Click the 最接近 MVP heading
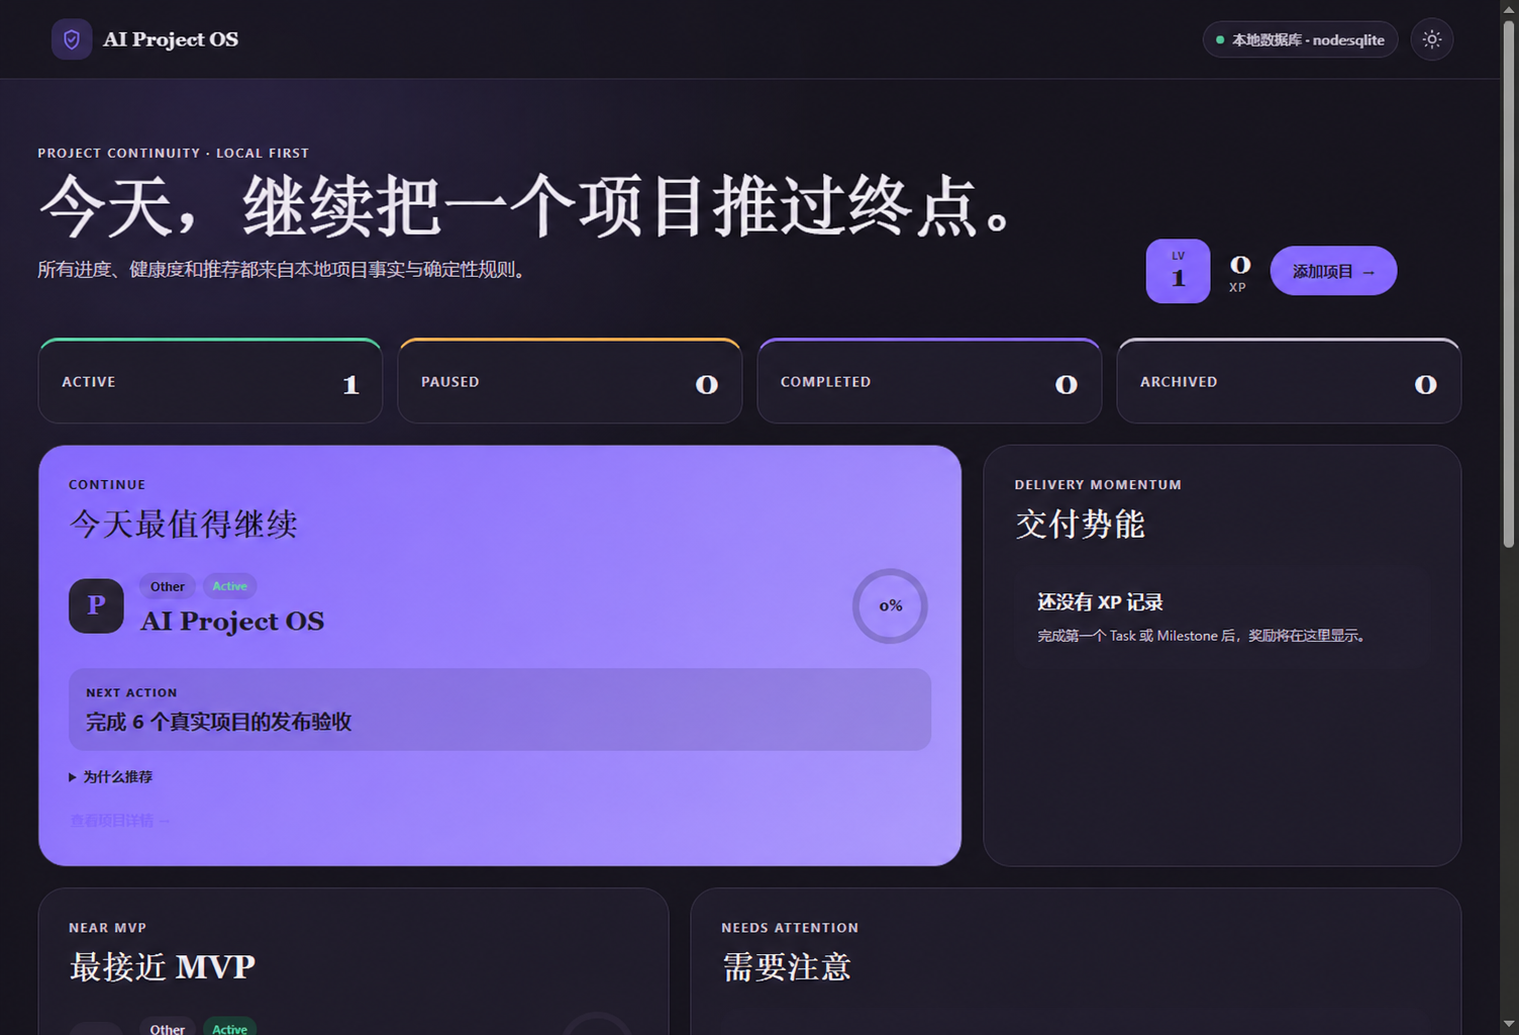Viewport: 1519px width, 1035px height. coord(162,967)
